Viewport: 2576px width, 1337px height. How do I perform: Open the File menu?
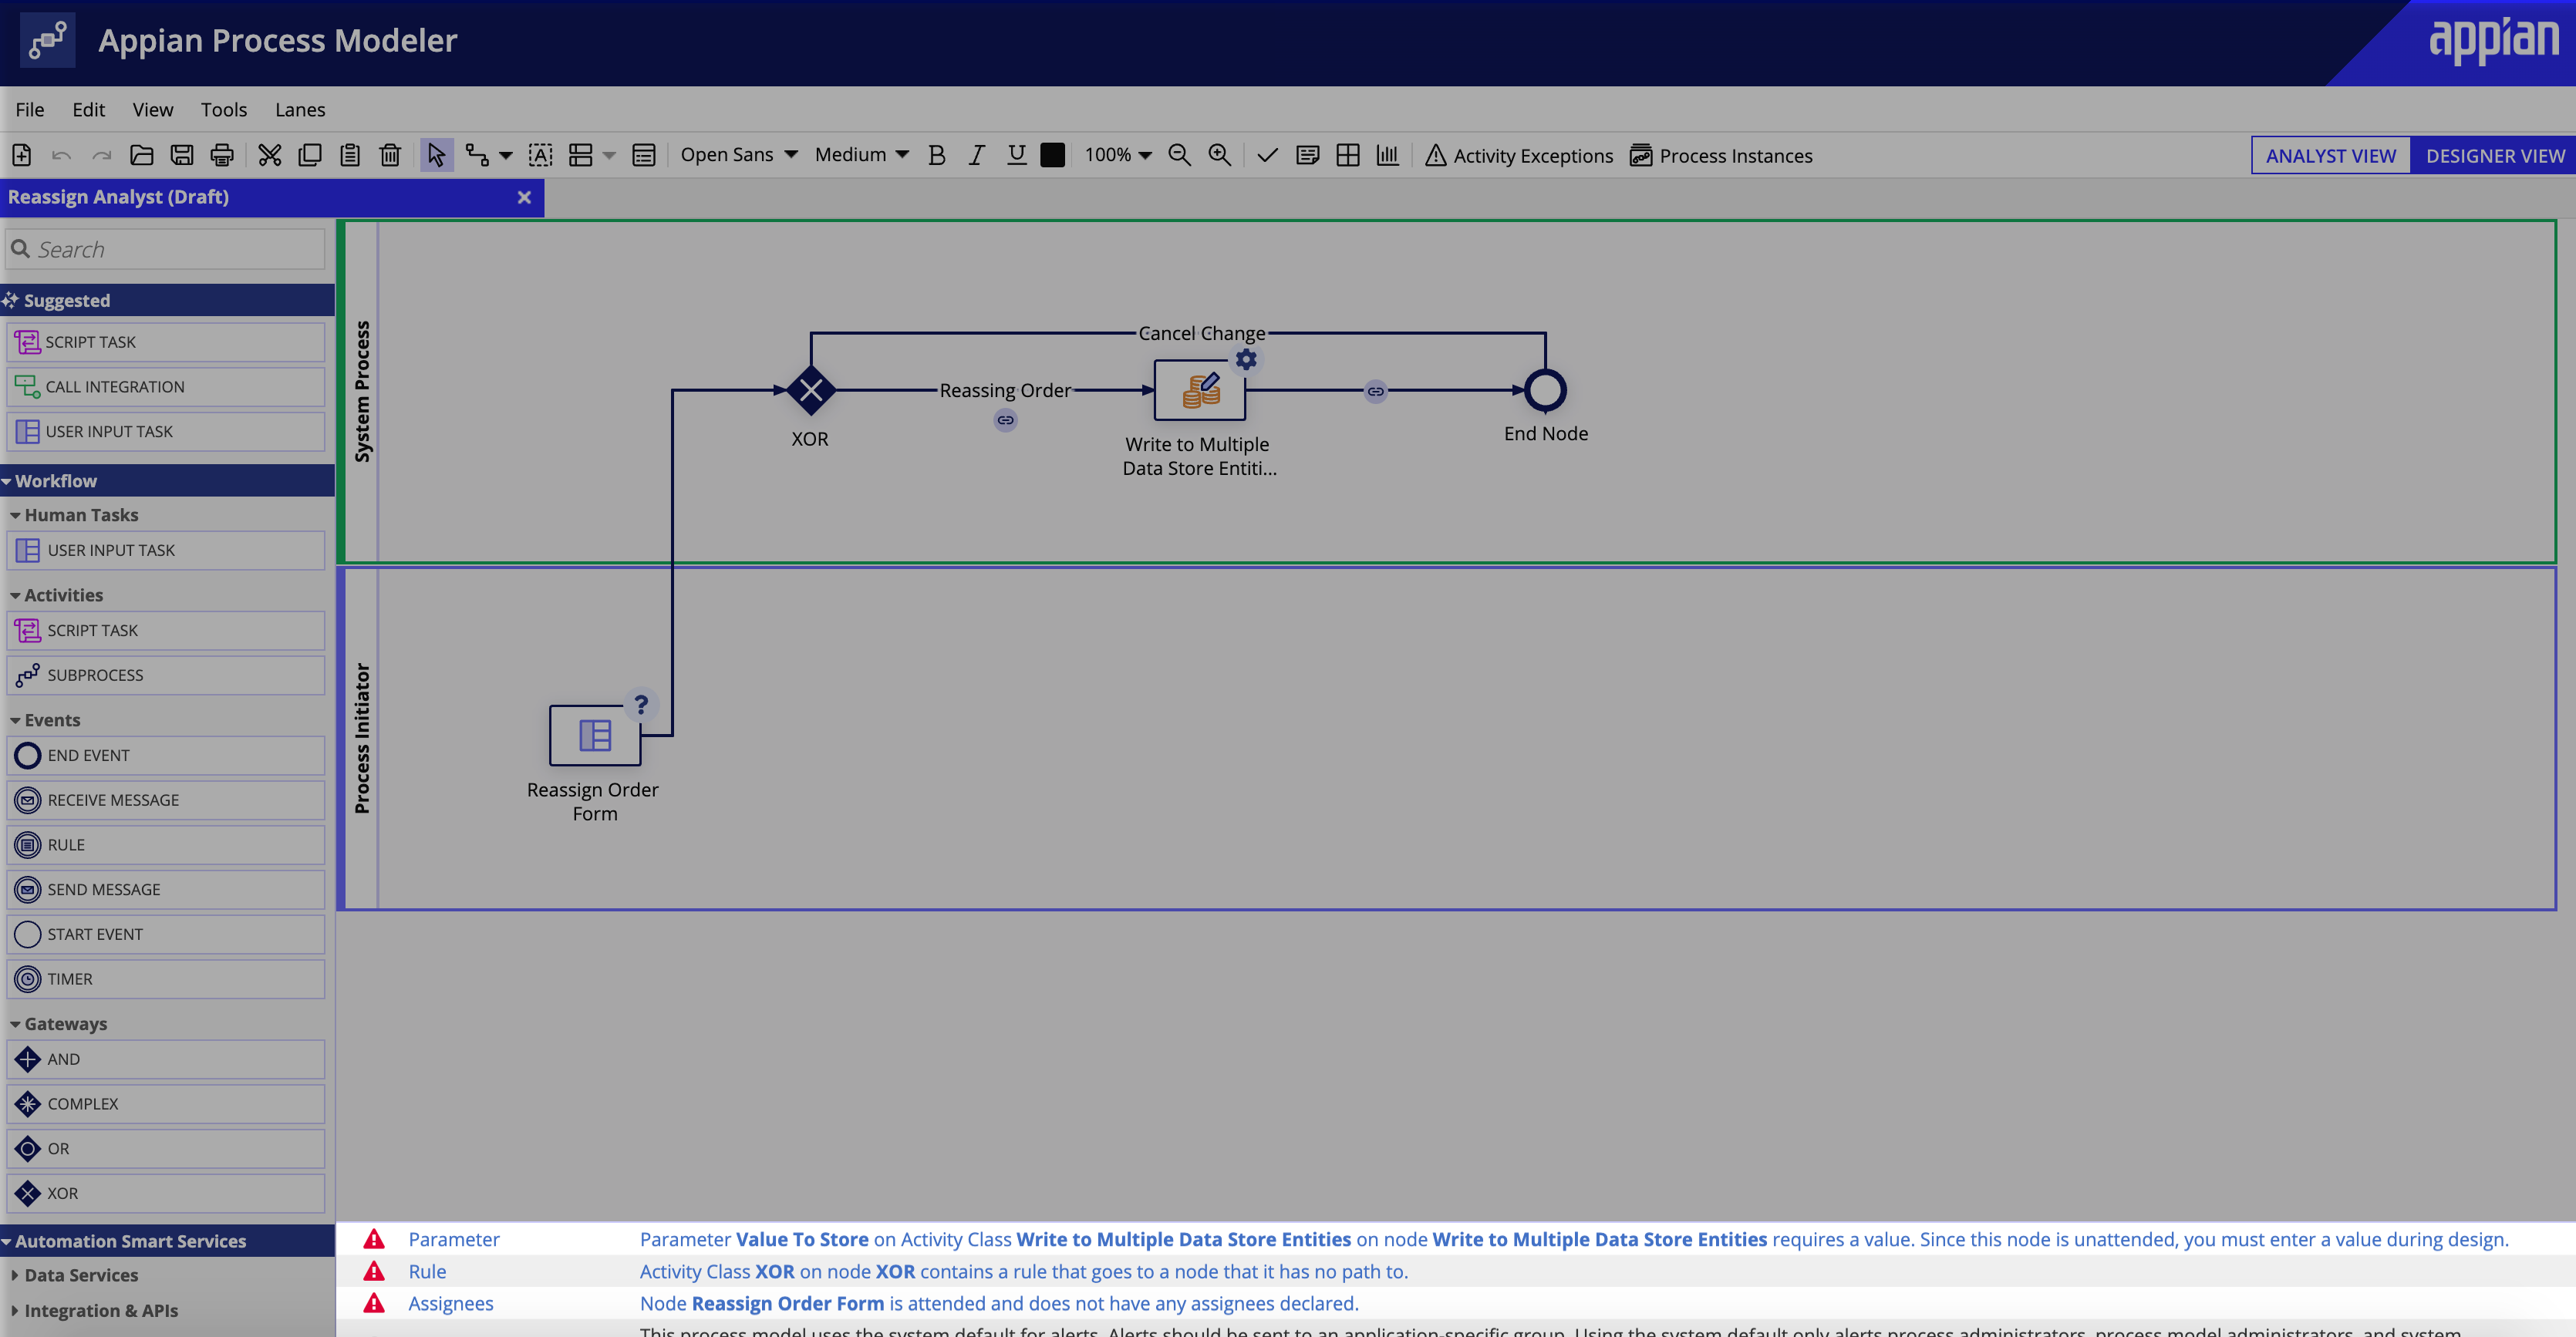[x=31, y=109]
